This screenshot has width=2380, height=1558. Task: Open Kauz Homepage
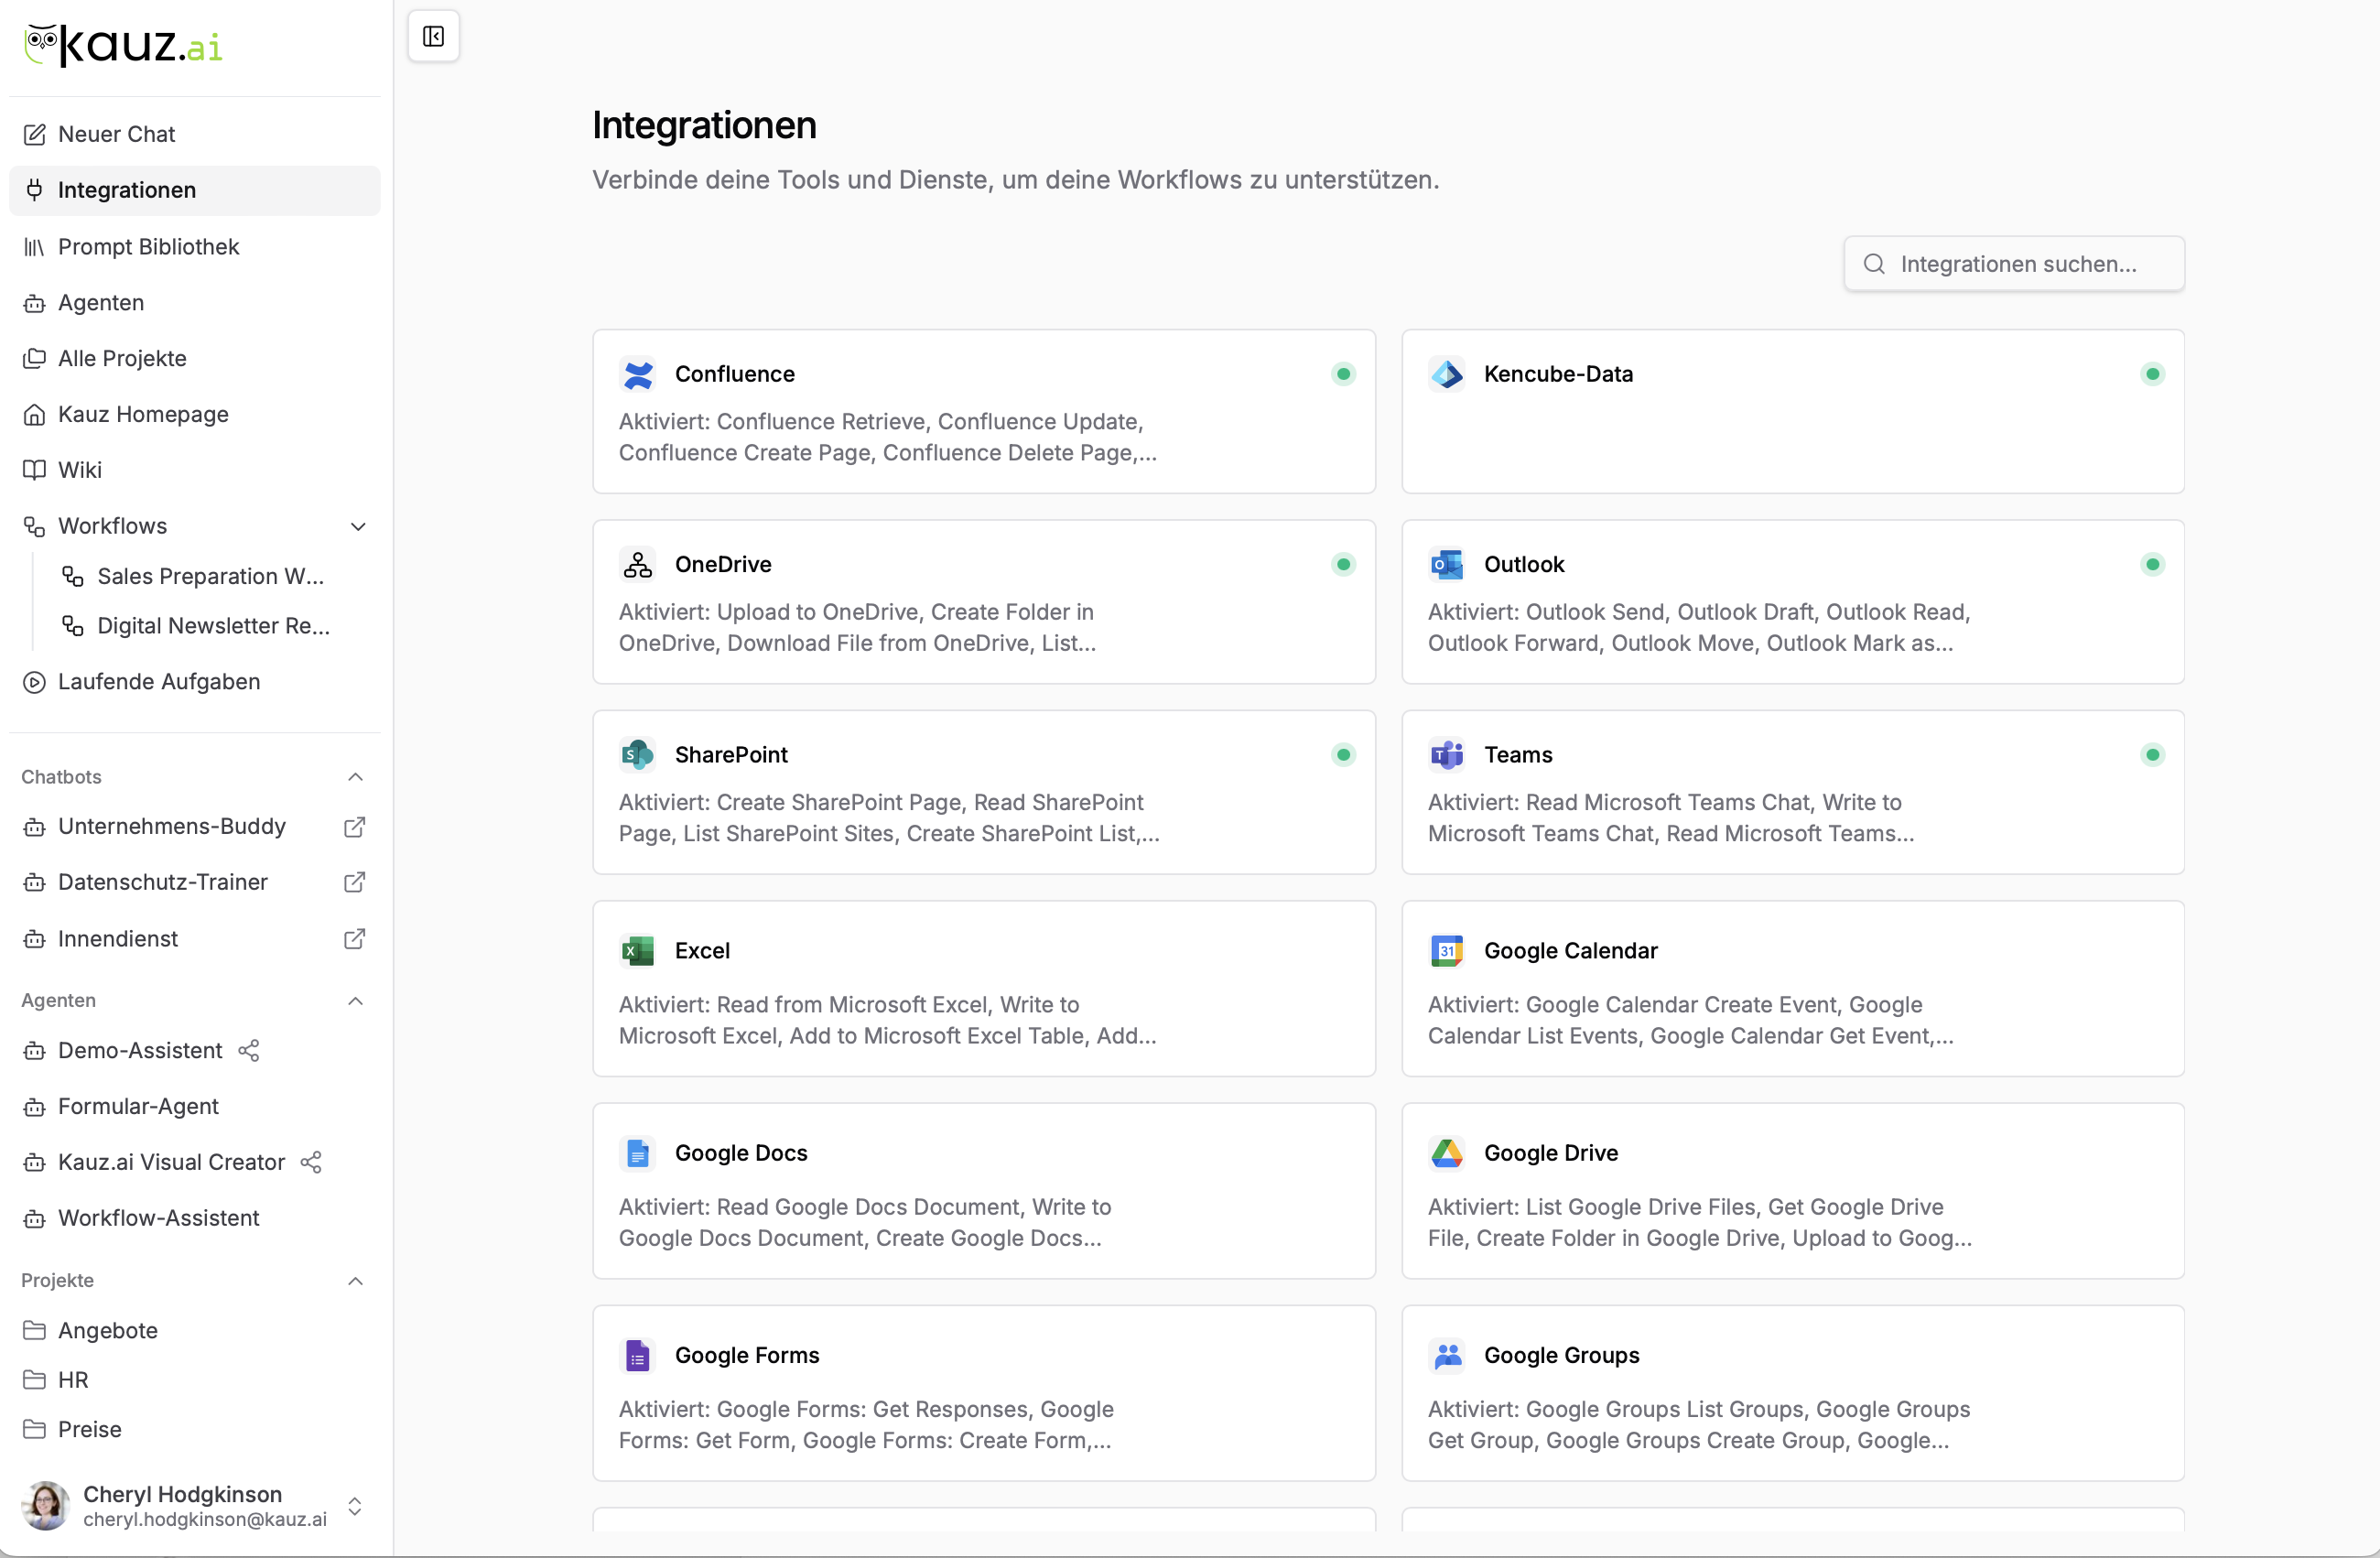[x=195, y=414]
